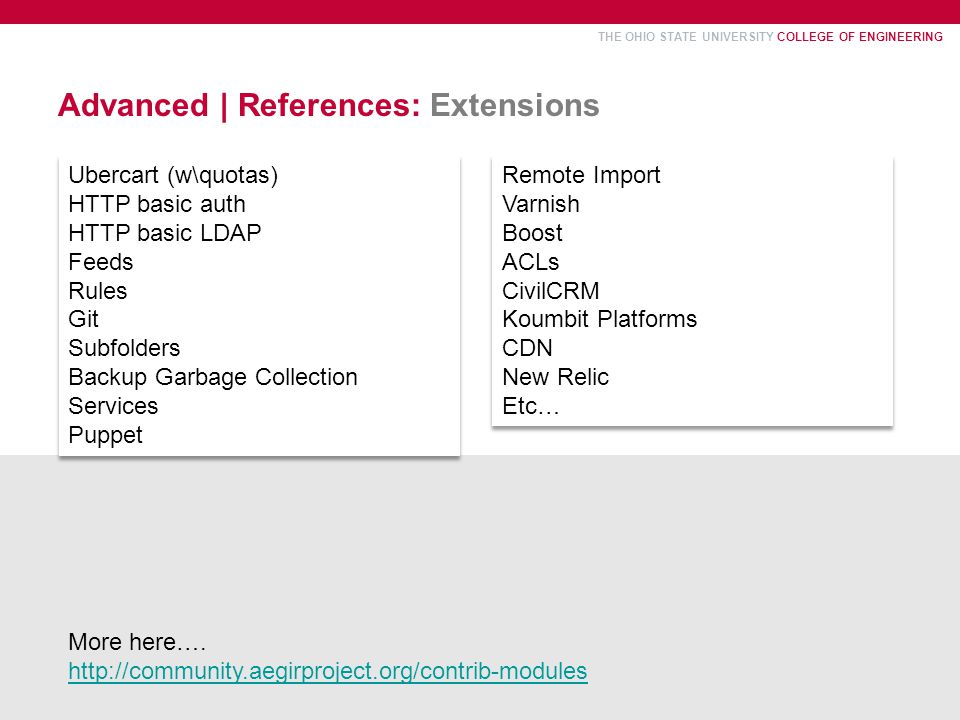Viewport: 960px width, 720px height.
Task: Click 'COLLEGE OF ENGINEERING' header text
Action: coord(860,37)
